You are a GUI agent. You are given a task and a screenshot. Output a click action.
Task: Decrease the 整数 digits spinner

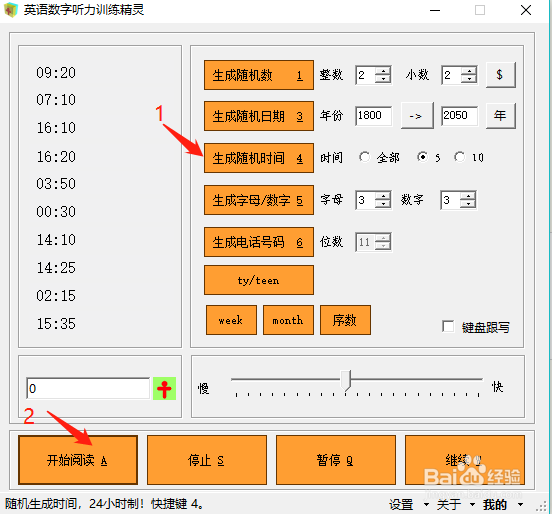point(383,79)
